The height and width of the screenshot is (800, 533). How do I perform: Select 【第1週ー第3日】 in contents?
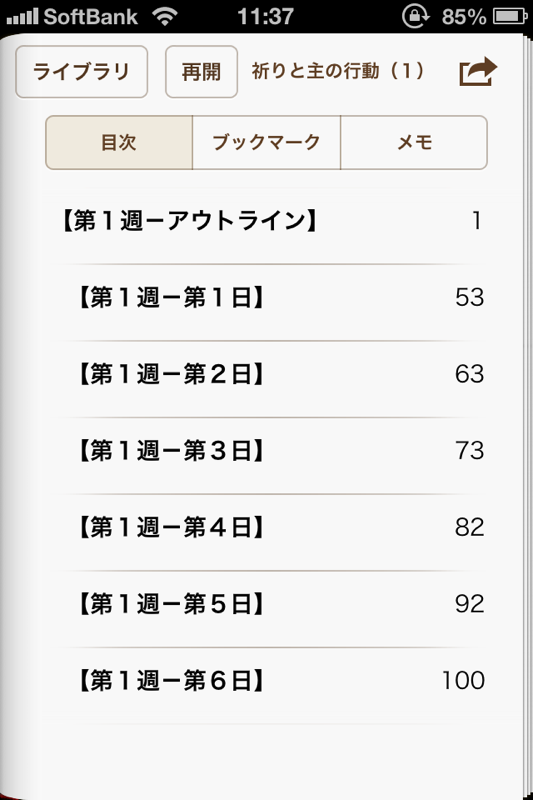point(270,451)
